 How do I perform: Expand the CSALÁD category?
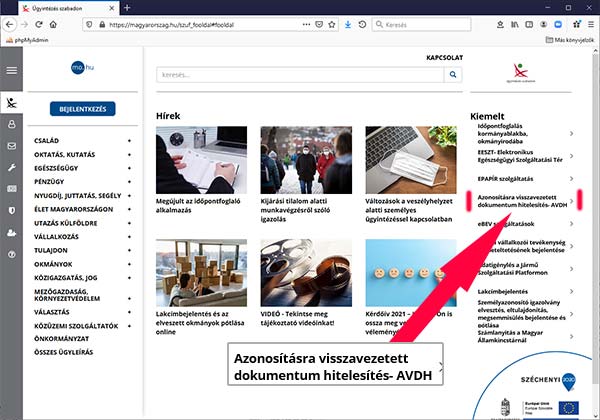pos(129,141)
